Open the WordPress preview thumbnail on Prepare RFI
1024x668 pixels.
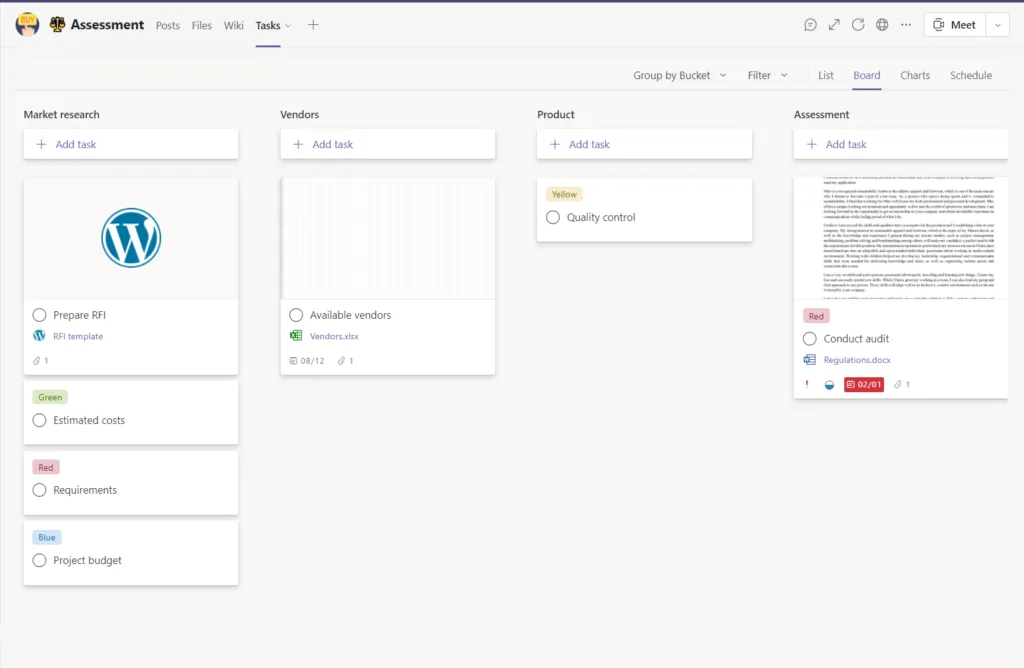click(131, 238)
